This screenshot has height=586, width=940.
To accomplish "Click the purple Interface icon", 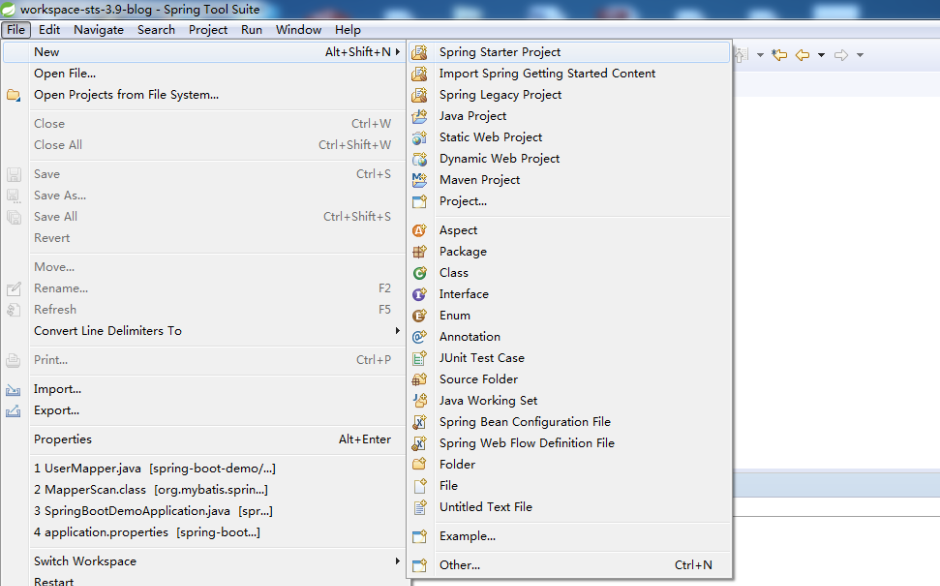I will point(420,294).
